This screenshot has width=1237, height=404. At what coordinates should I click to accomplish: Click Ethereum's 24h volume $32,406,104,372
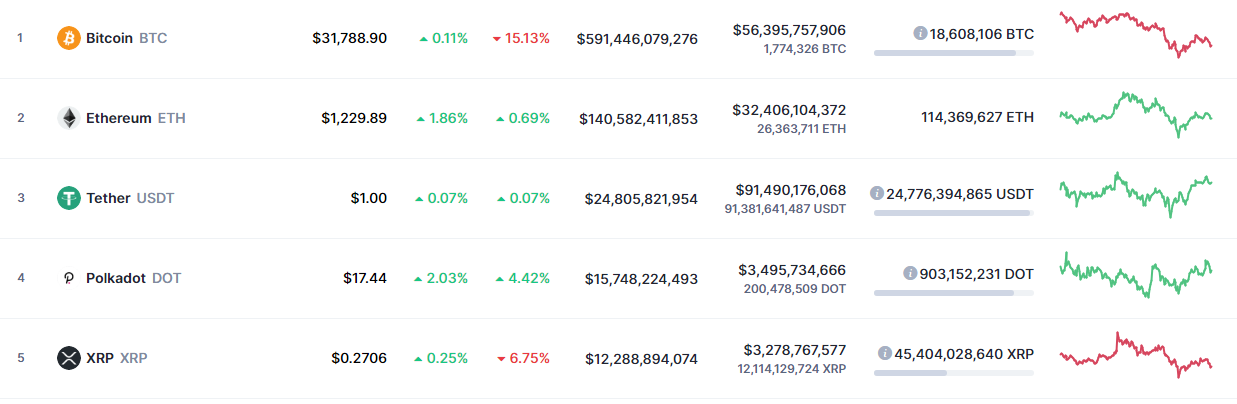point(790,110)
